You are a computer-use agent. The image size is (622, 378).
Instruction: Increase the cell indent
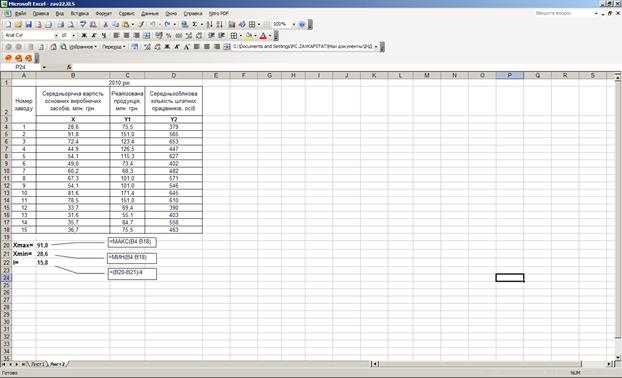pyautogui.click(x=222, y=36)
